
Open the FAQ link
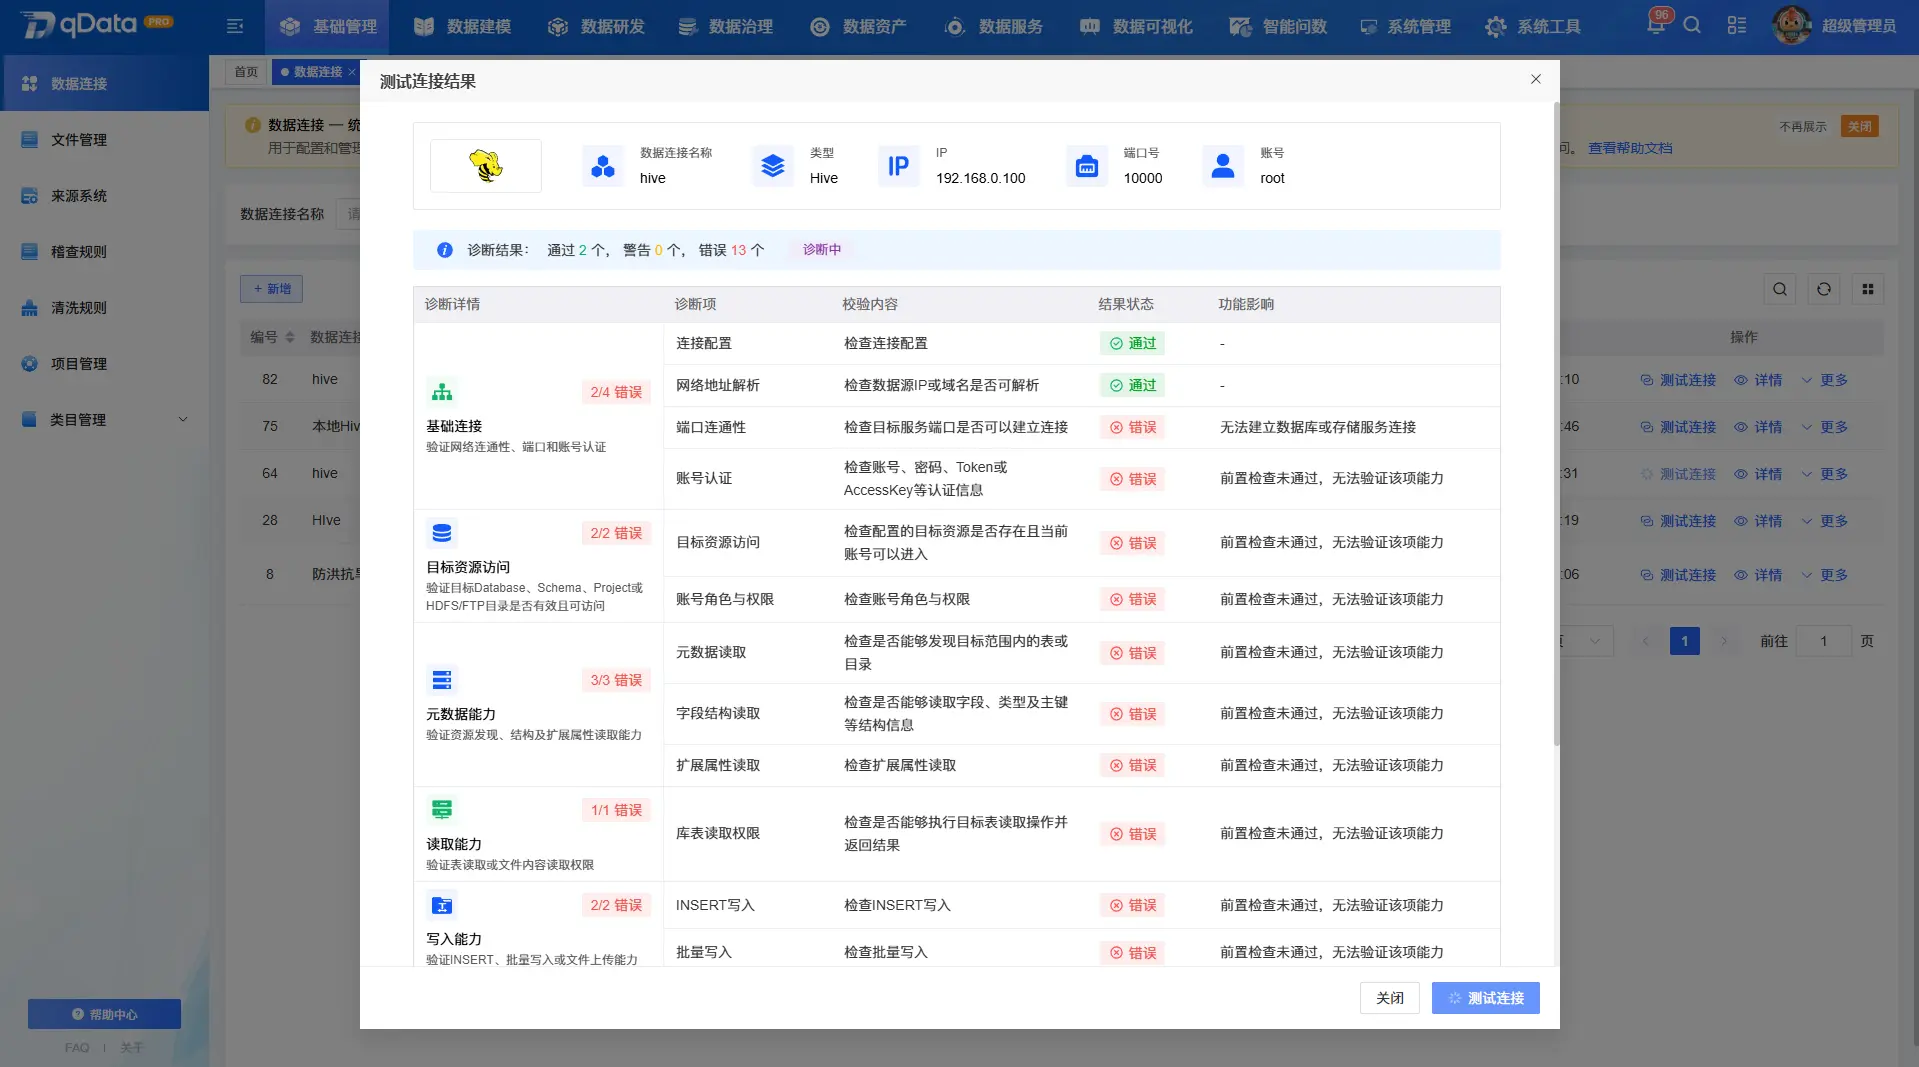pos(77,1048)
